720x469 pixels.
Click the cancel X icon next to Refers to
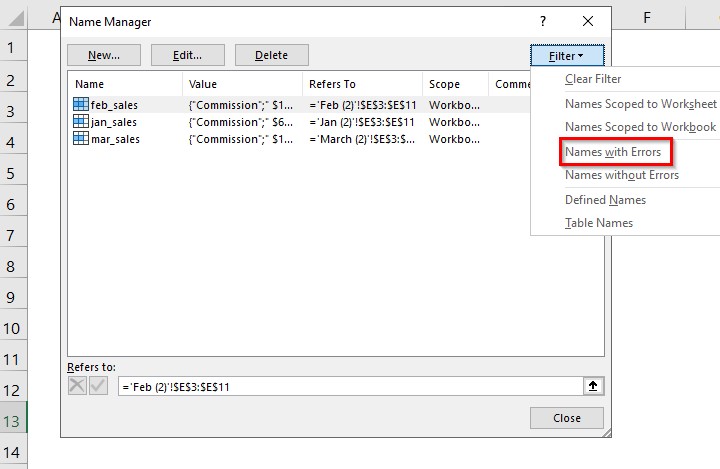[x=77, y=385]
